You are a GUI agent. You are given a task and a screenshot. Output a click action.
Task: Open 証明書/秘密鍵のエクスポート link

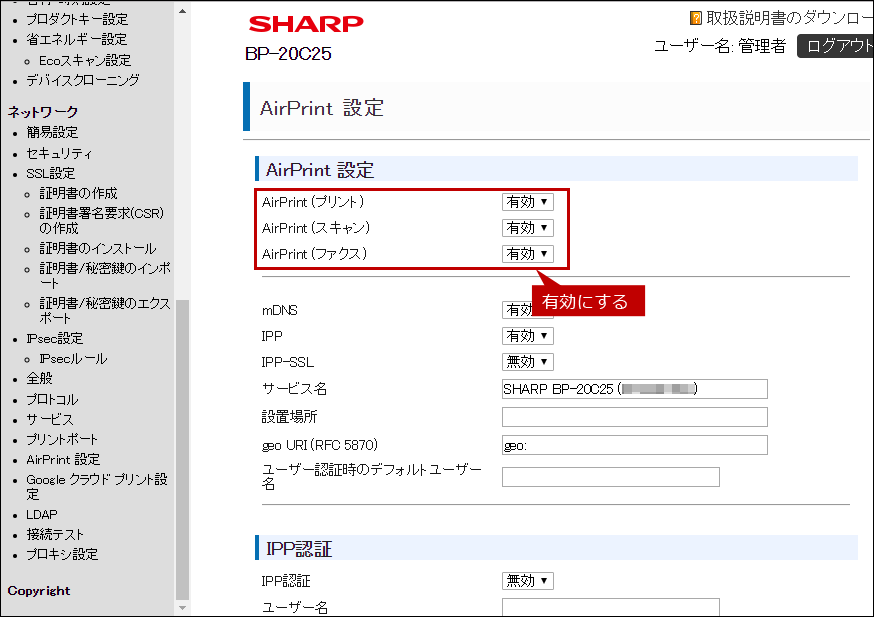click(105, 310)
